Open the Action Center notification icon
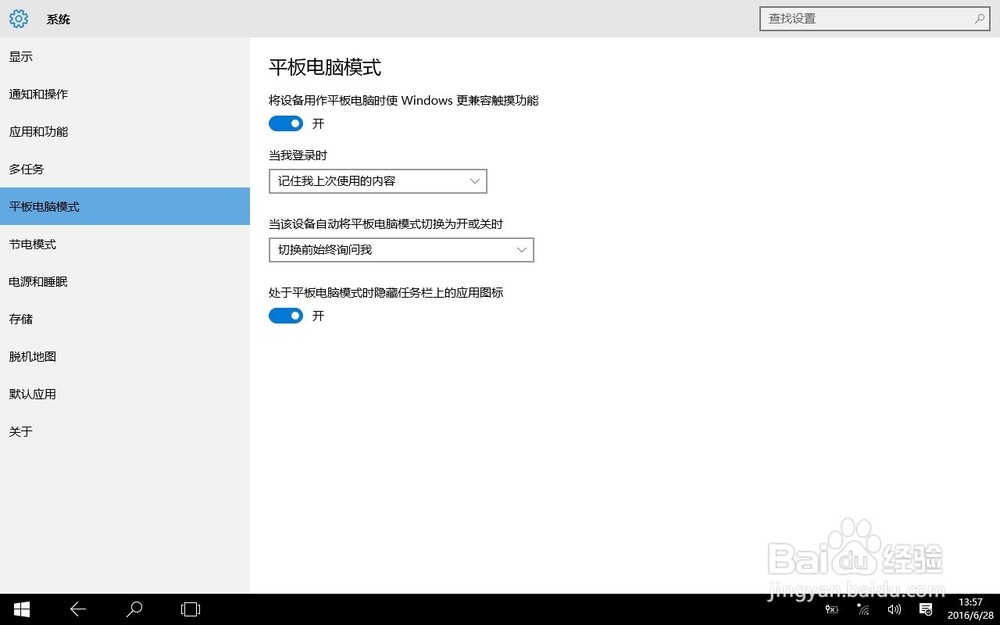The width and height of the screenshot is (1000, 625). [x=927, y=609]
